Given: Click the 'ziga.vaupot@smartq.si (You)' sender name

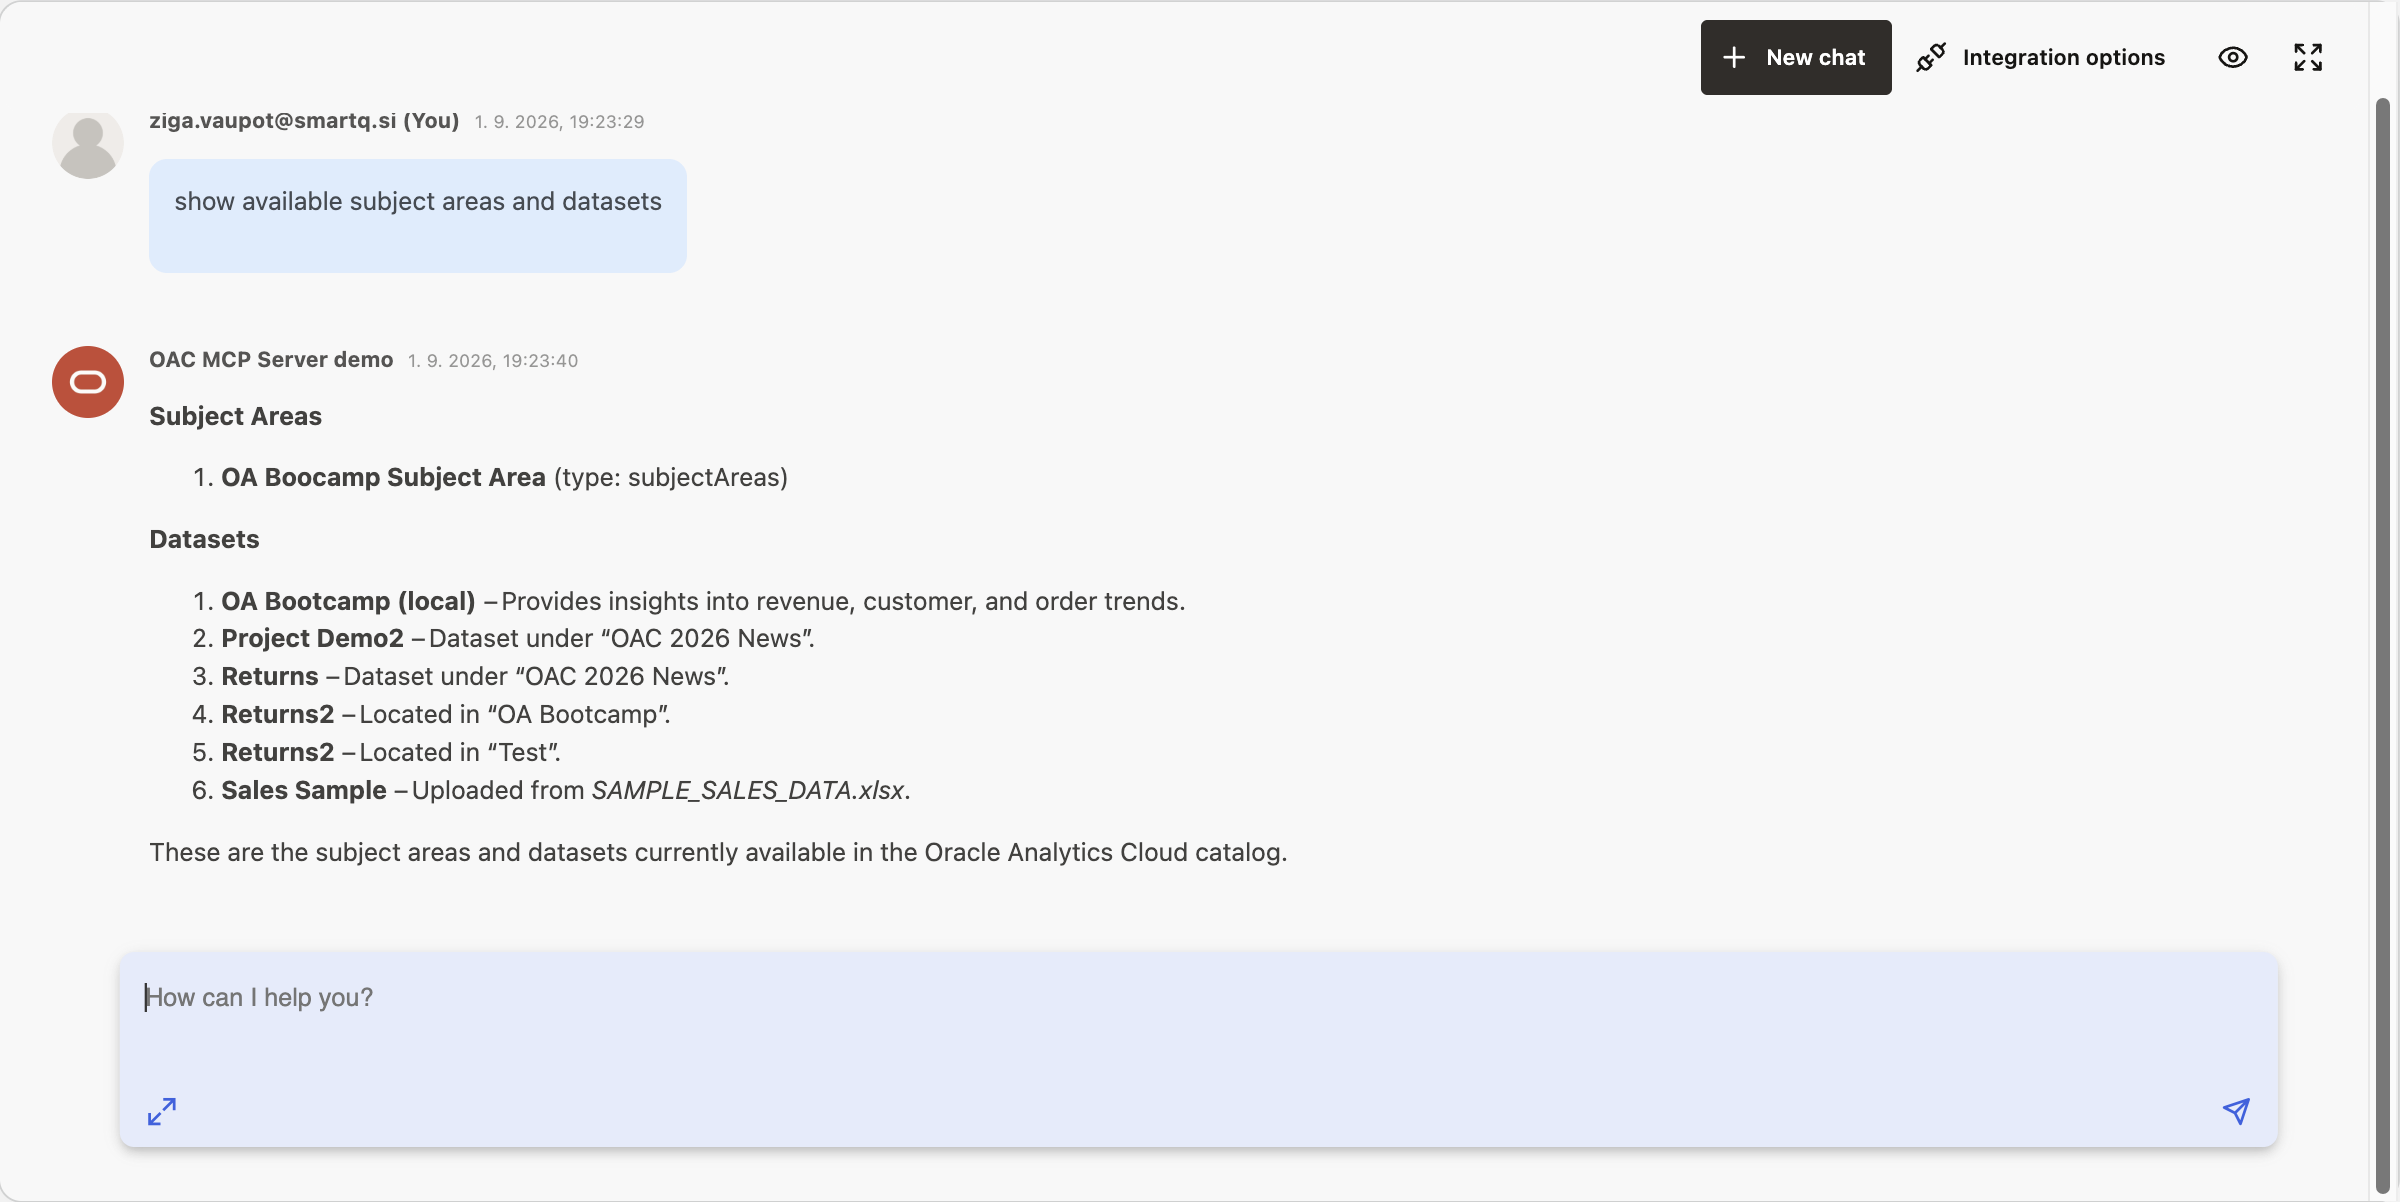Looking at the screenshot, I should (304, 121).
